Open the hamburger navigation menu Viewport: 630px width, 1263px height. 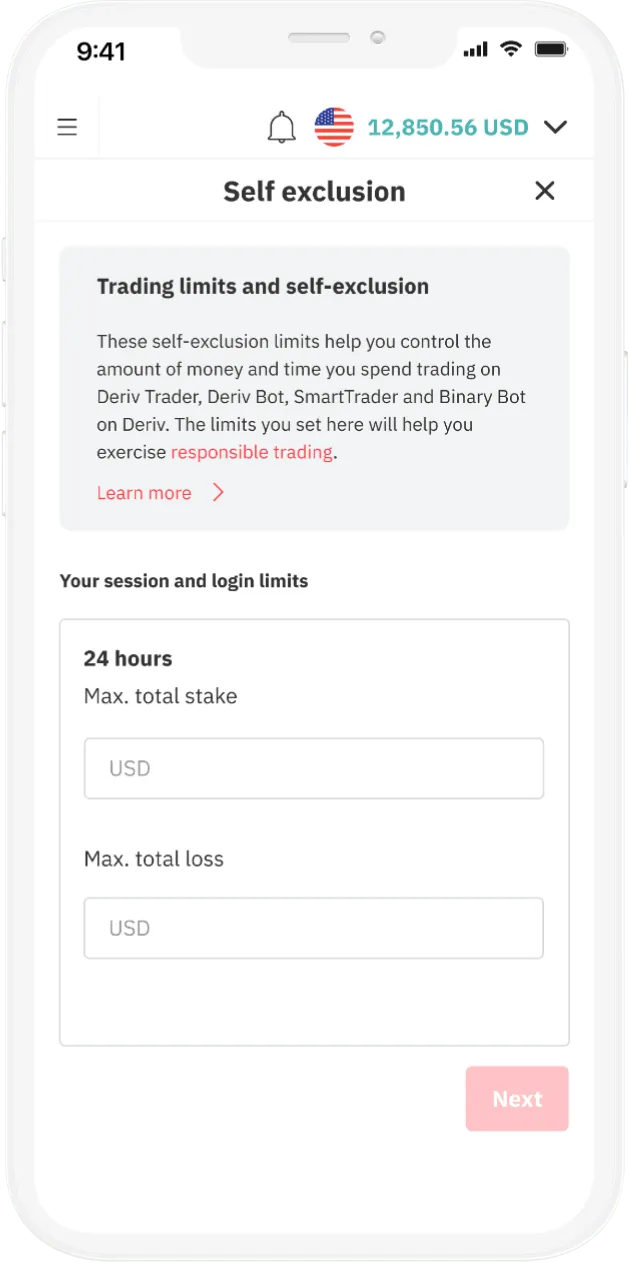(66, 126)
